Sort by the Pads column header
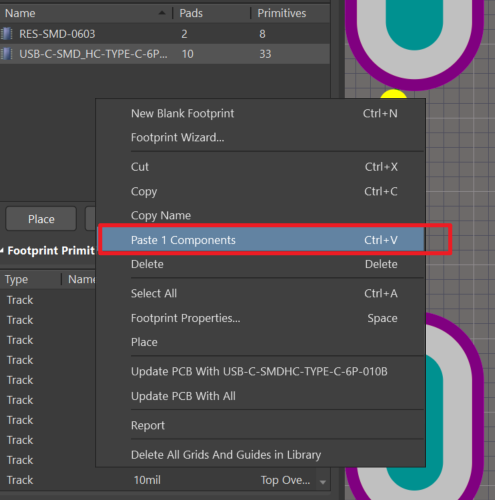Viewport: 495px width, 500px height. [x=211, y=13]
